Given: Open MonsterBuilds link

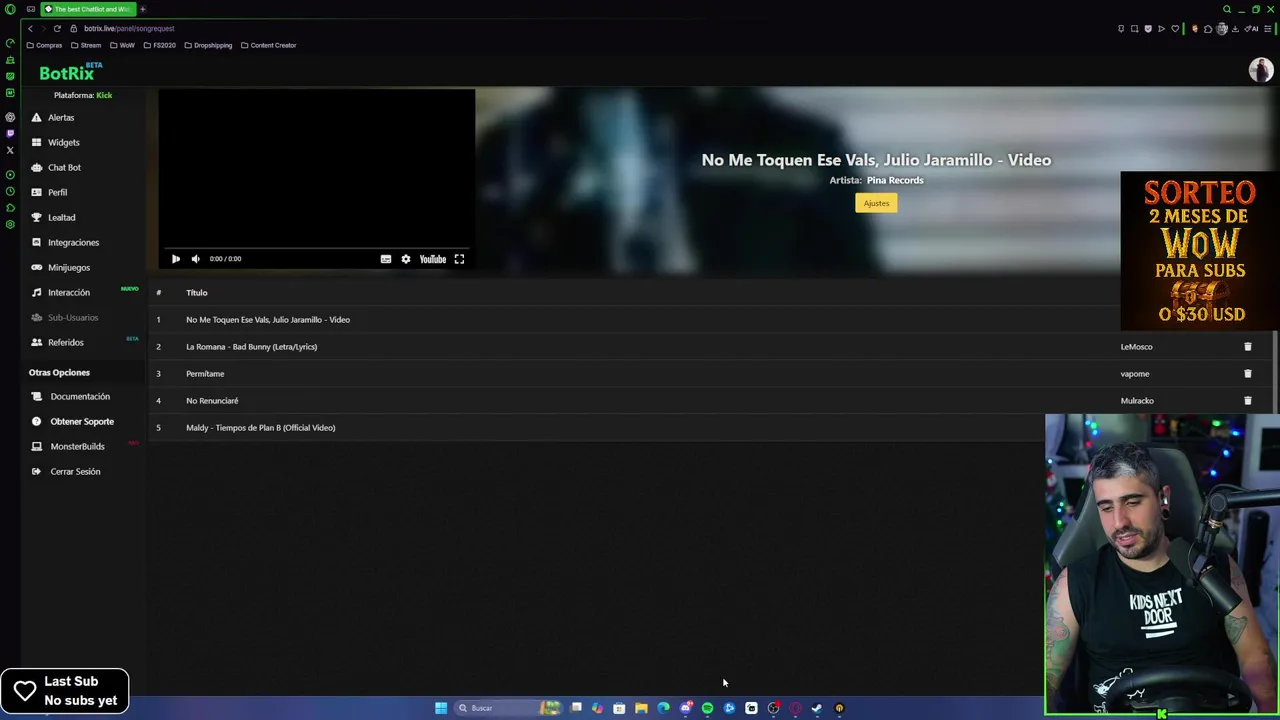Looking at the screenshot, I should coord(77,447).
